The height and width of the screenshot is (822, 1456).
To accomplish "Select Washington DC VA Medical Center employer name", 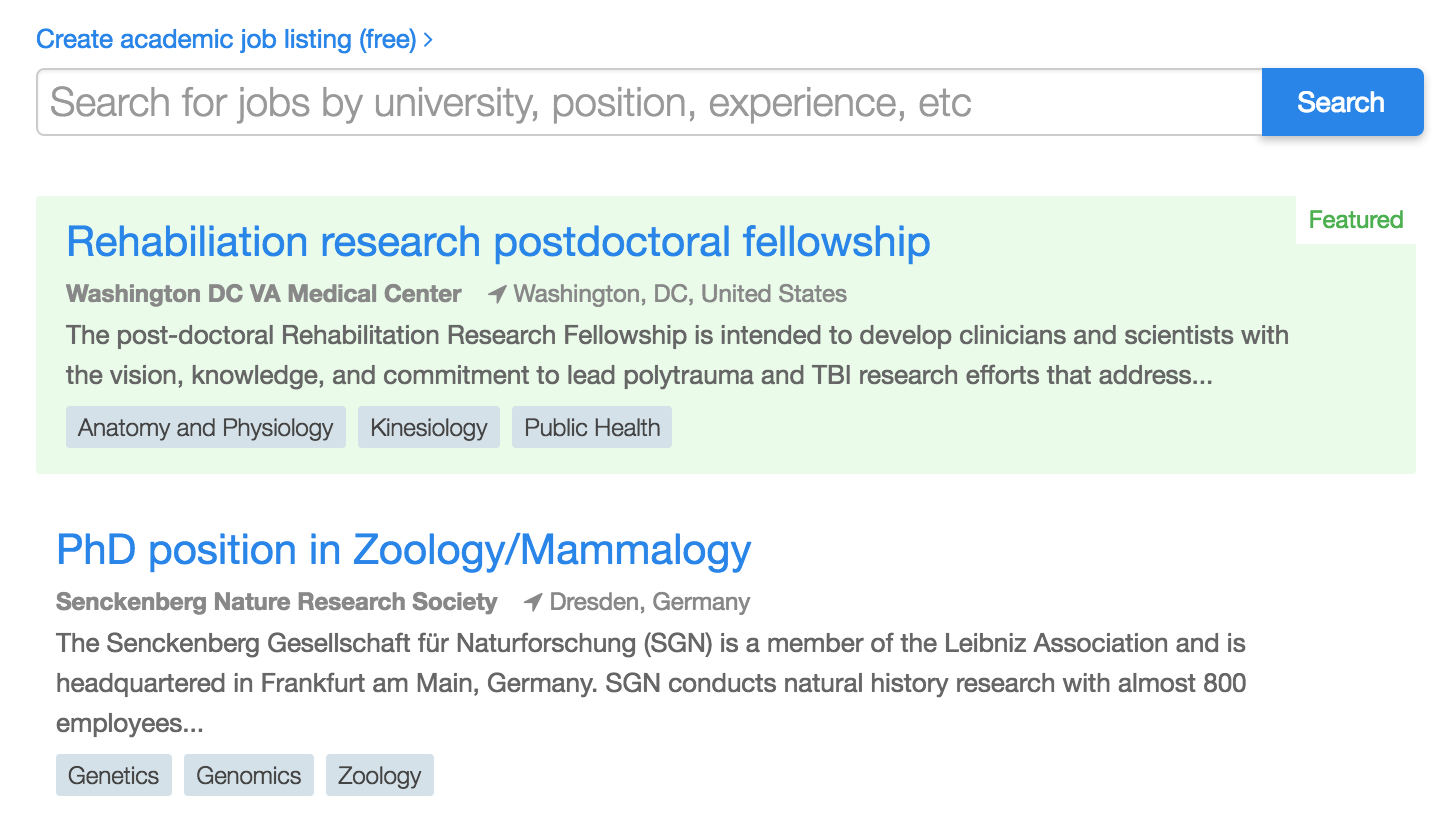I will tap(264, 294).
